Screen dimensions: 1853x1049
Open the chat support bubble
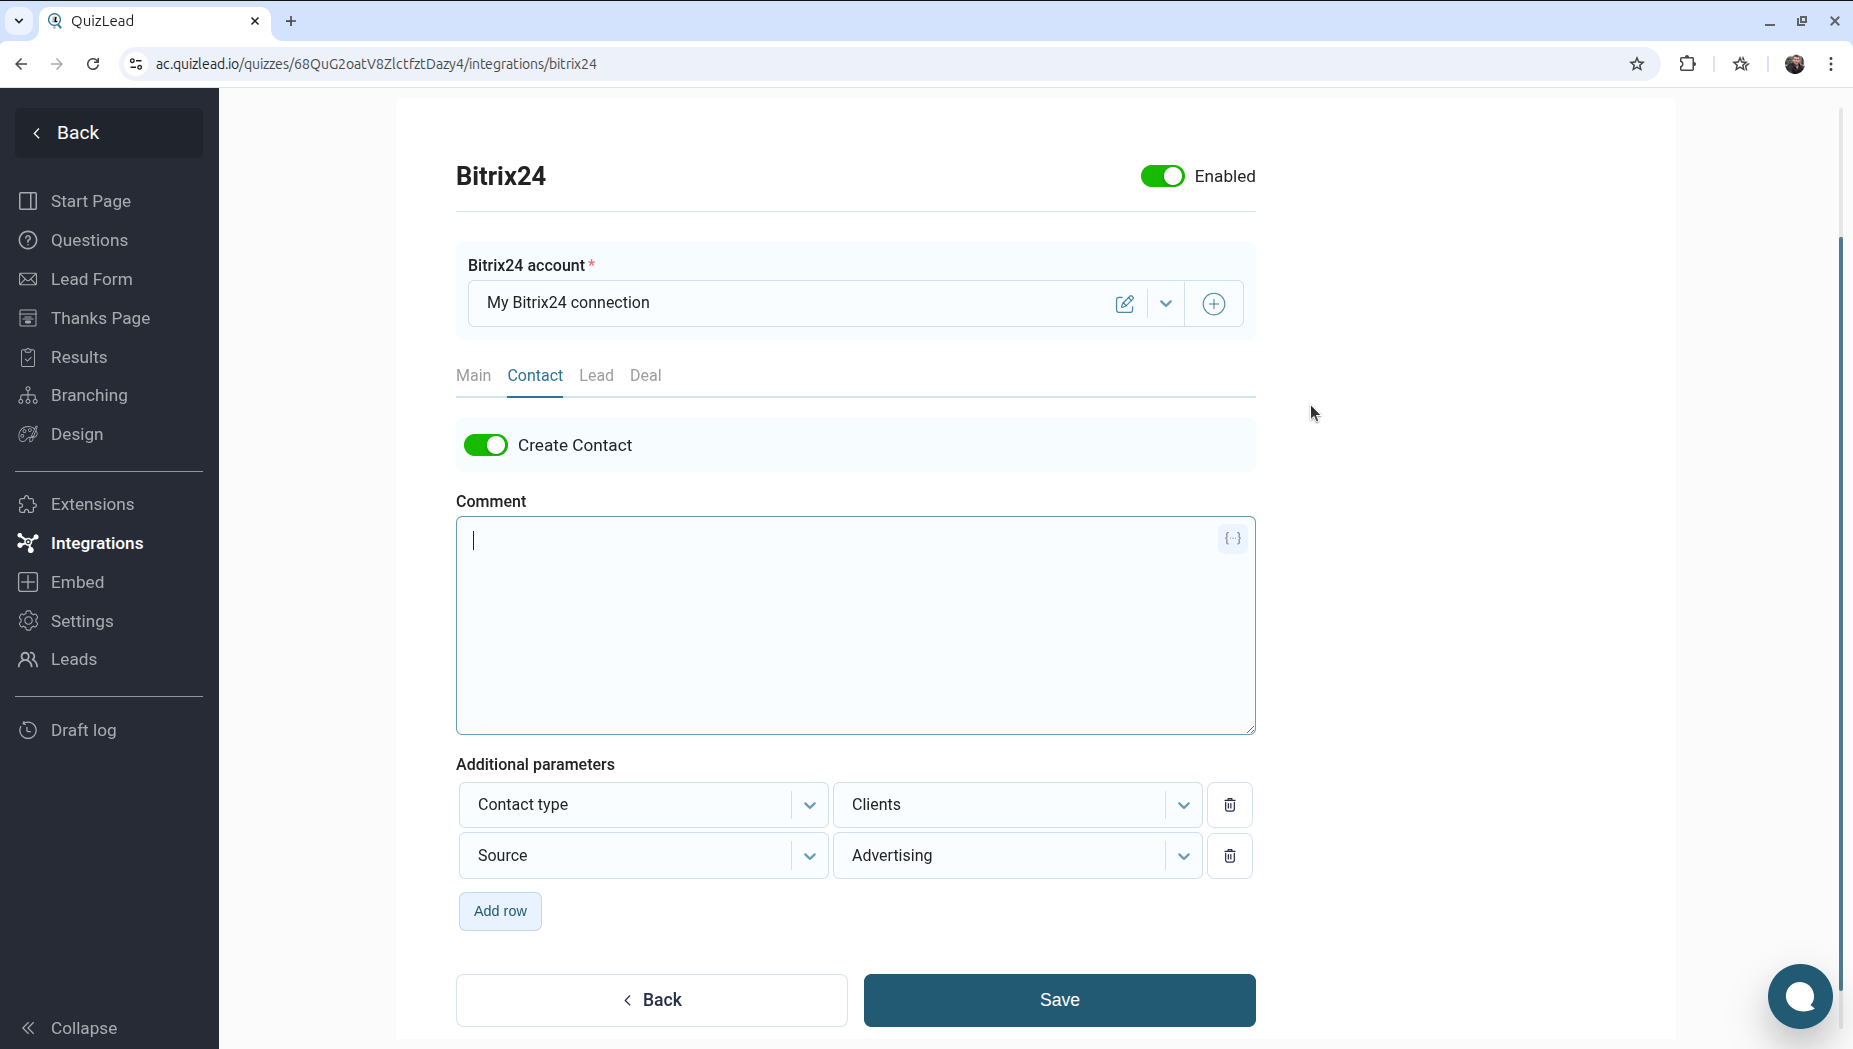pyautogui.click(x=1799, y=996)
